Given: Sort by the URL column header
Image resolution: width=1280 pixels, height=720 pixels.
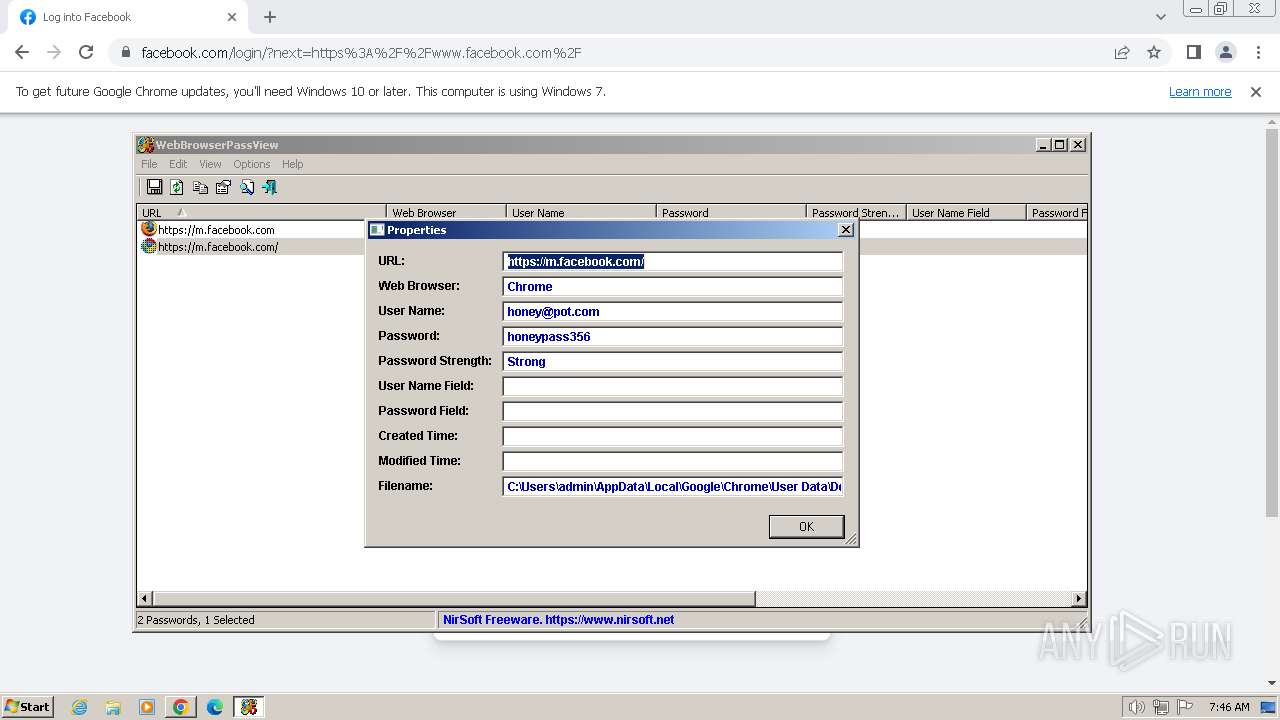Looking at the screenshot, I should [261, 212].
